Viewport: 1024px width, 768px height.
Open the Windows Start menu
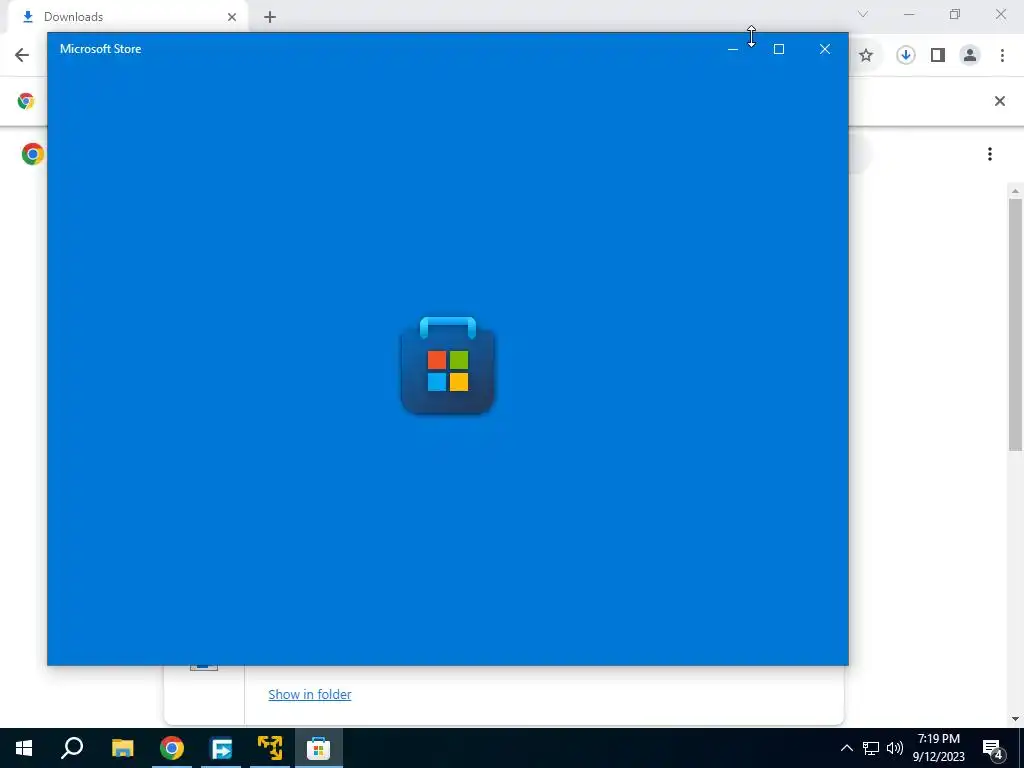pyautogui.click(x=24, y=748)
